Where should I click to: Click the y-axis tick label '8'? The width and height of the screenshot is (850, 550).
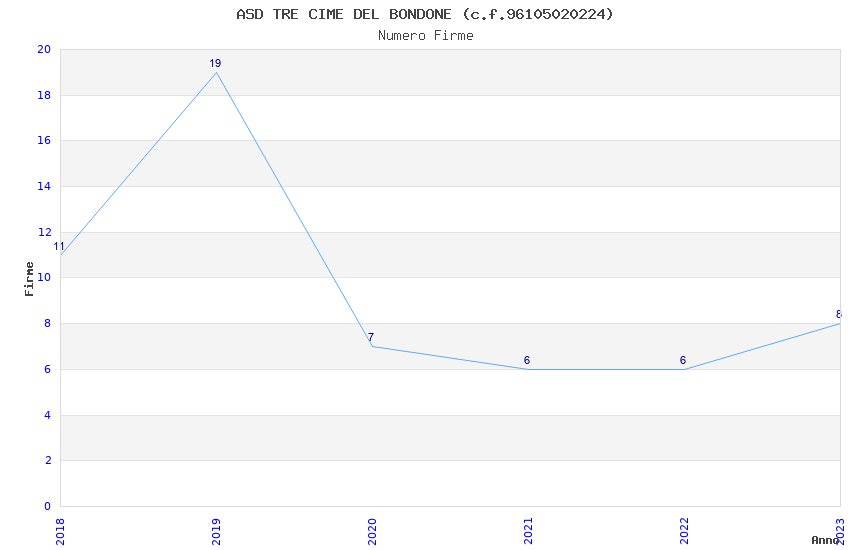click(x=48, y=323)
